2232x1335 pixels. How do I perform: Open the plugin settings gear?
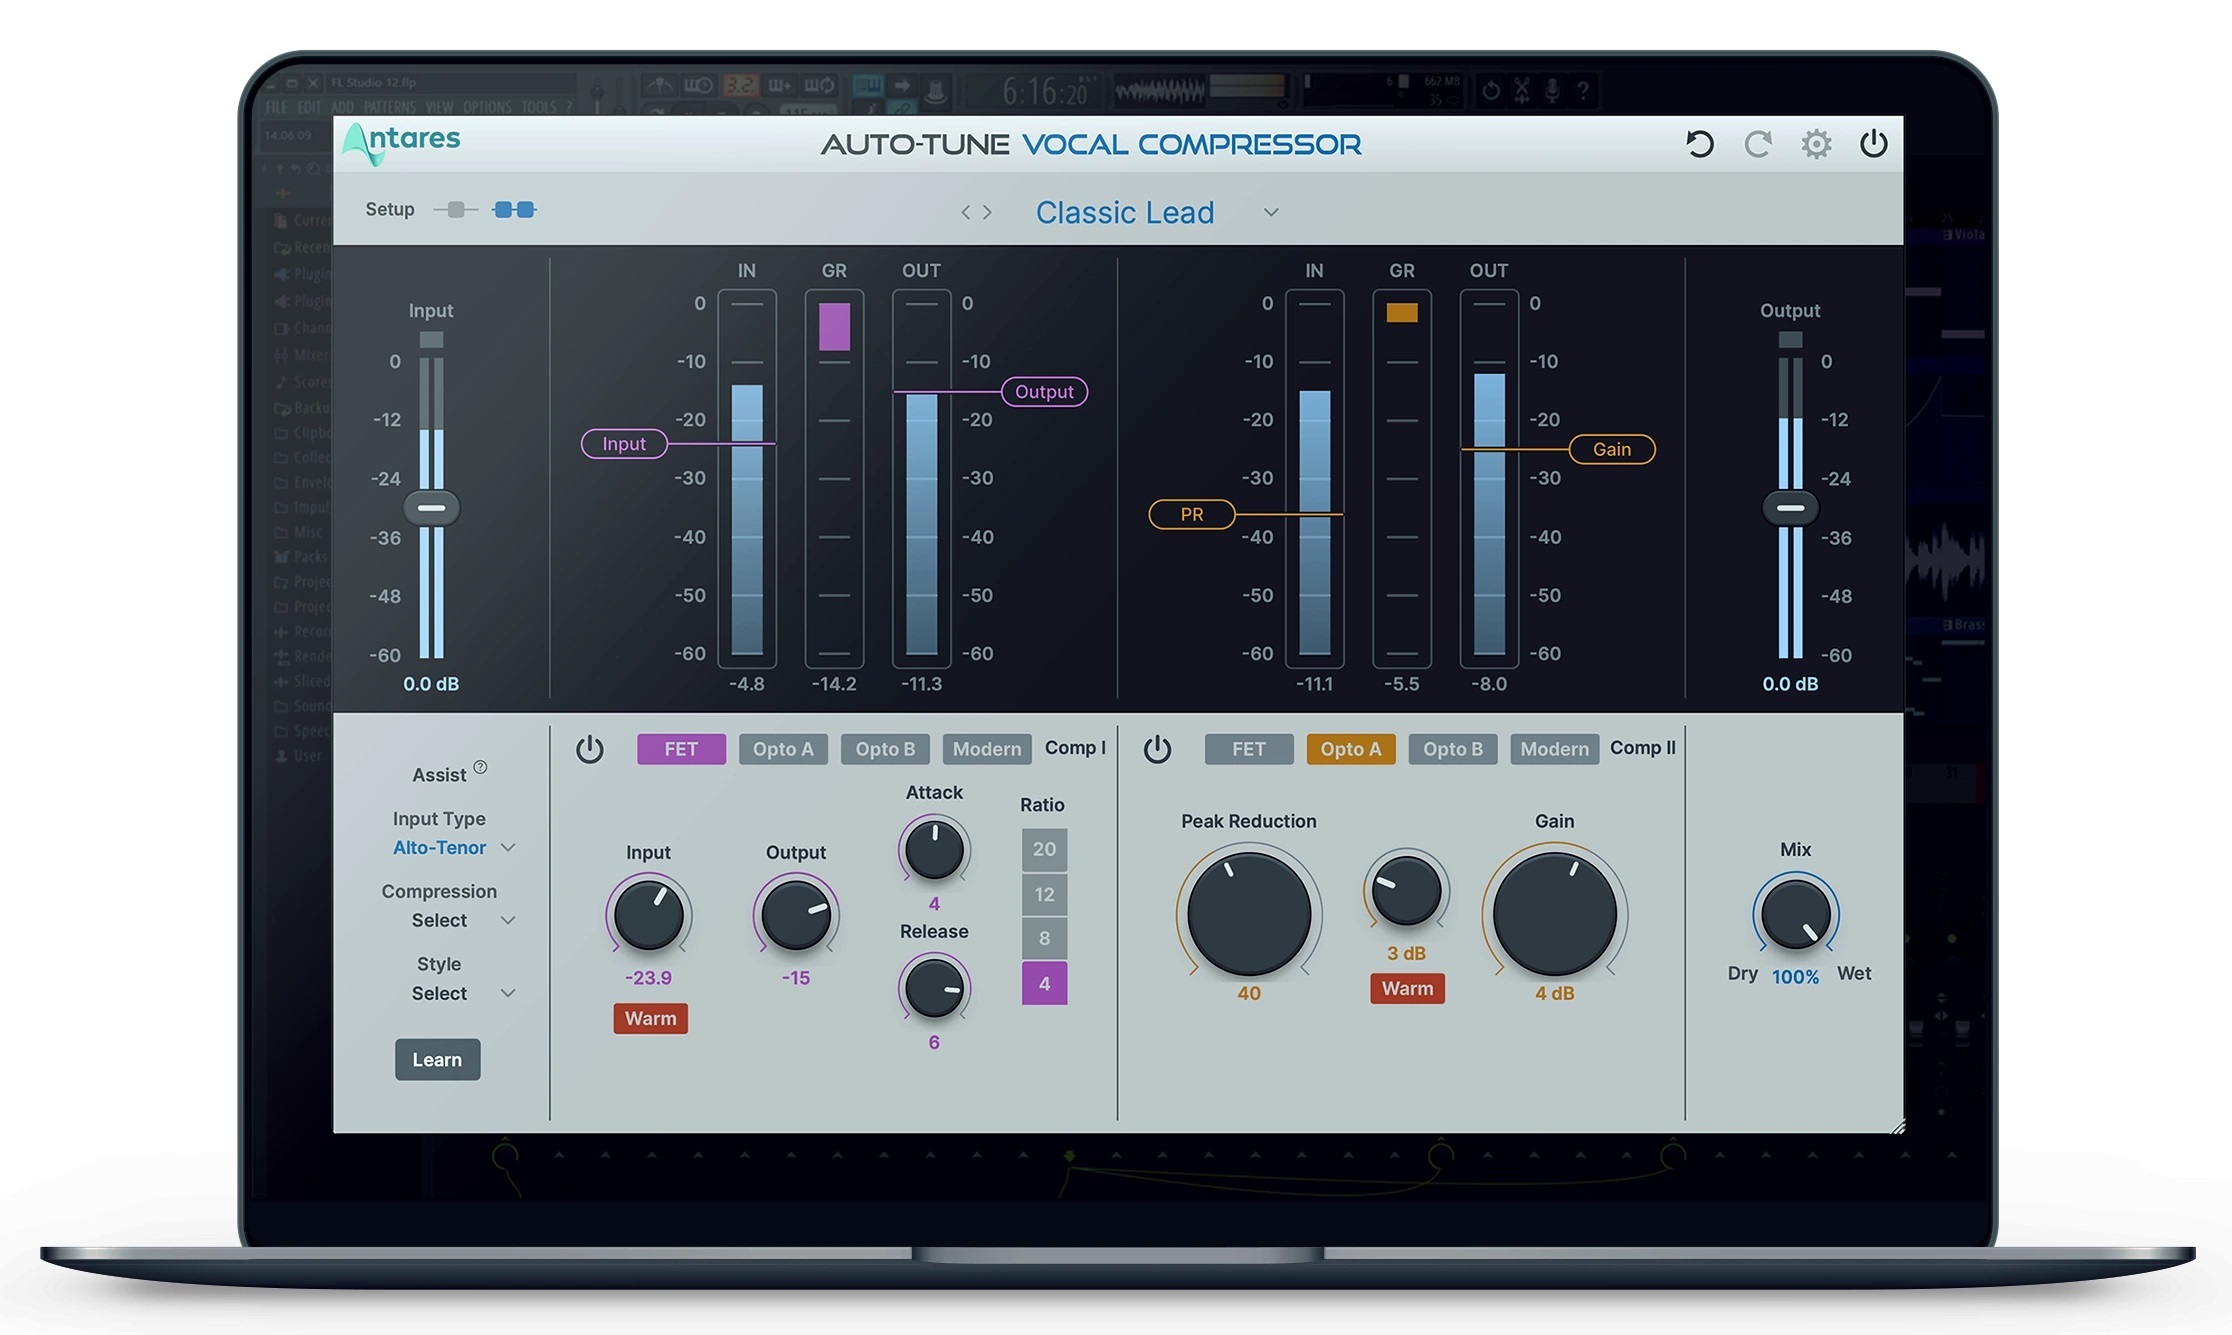[x=1815, y=143]
